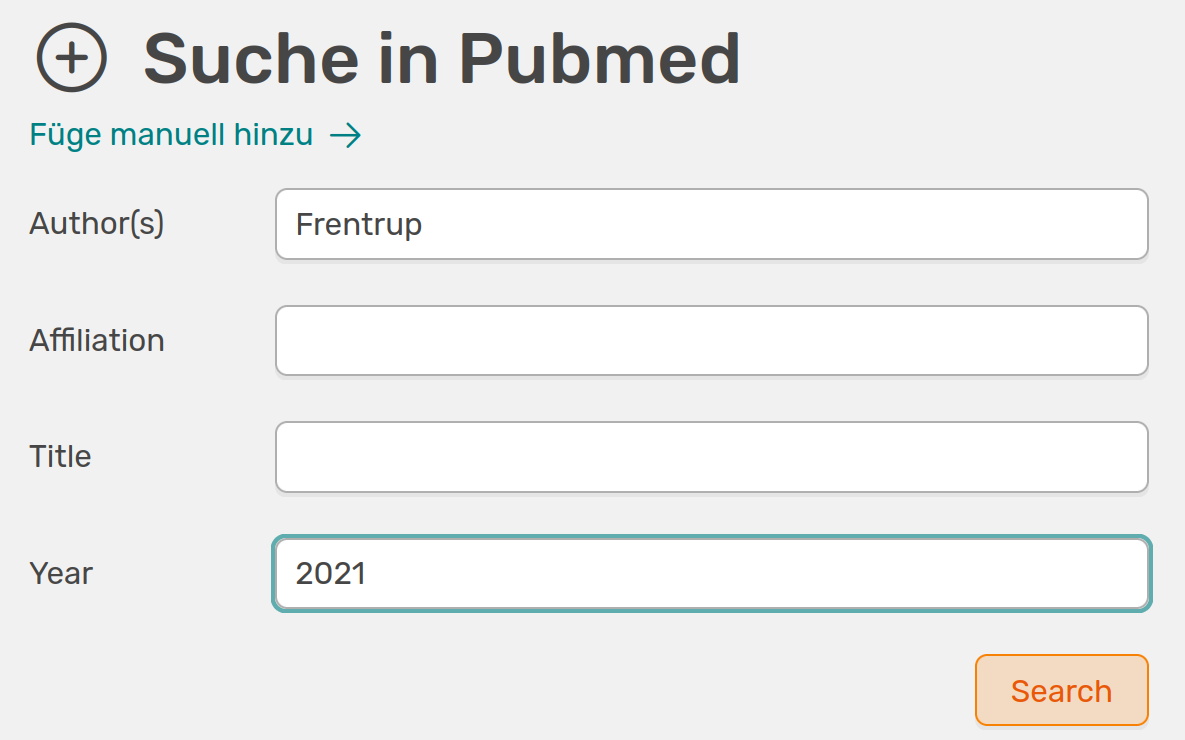Click the "Author(s)" label
Viewport: 1185px width, 740px height.
point(96,223)
